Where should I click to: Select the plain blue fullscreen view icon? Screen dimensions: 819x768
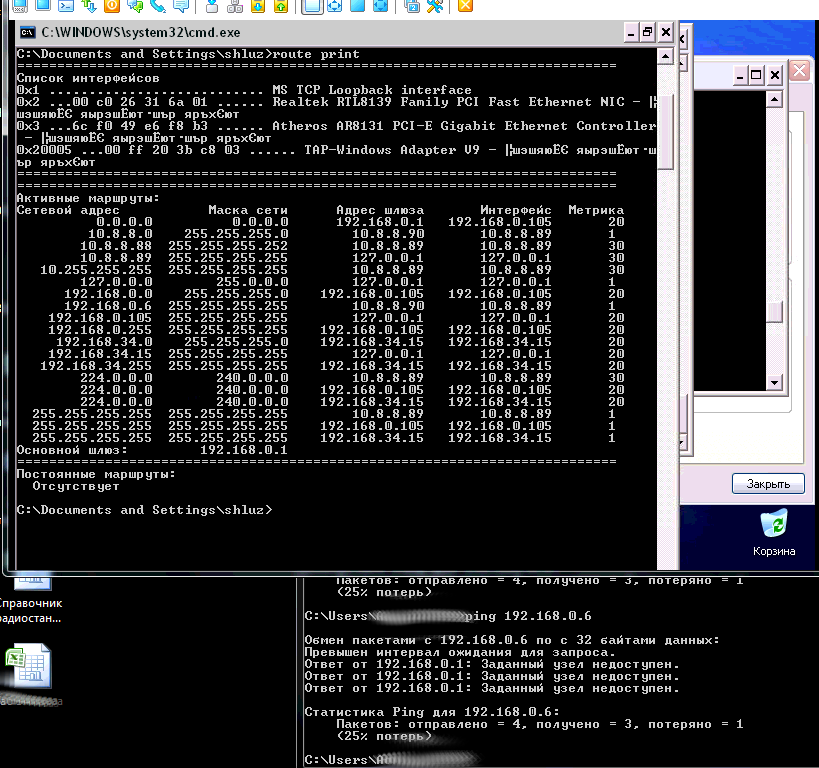tap(357, 6)
